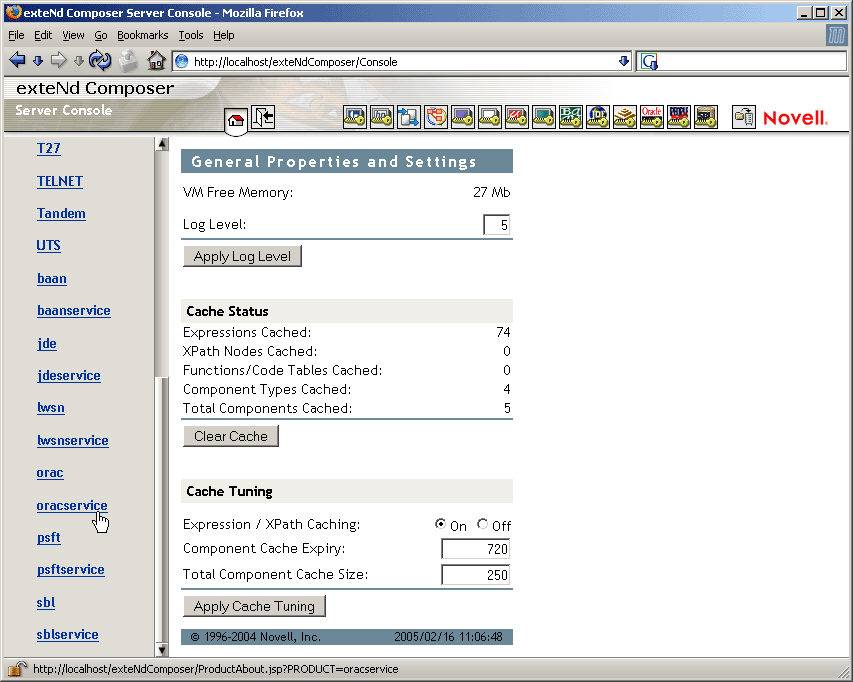Open the Forward button history dropdown arrow
Screen dimensions: 853x682
coord(79,61)
